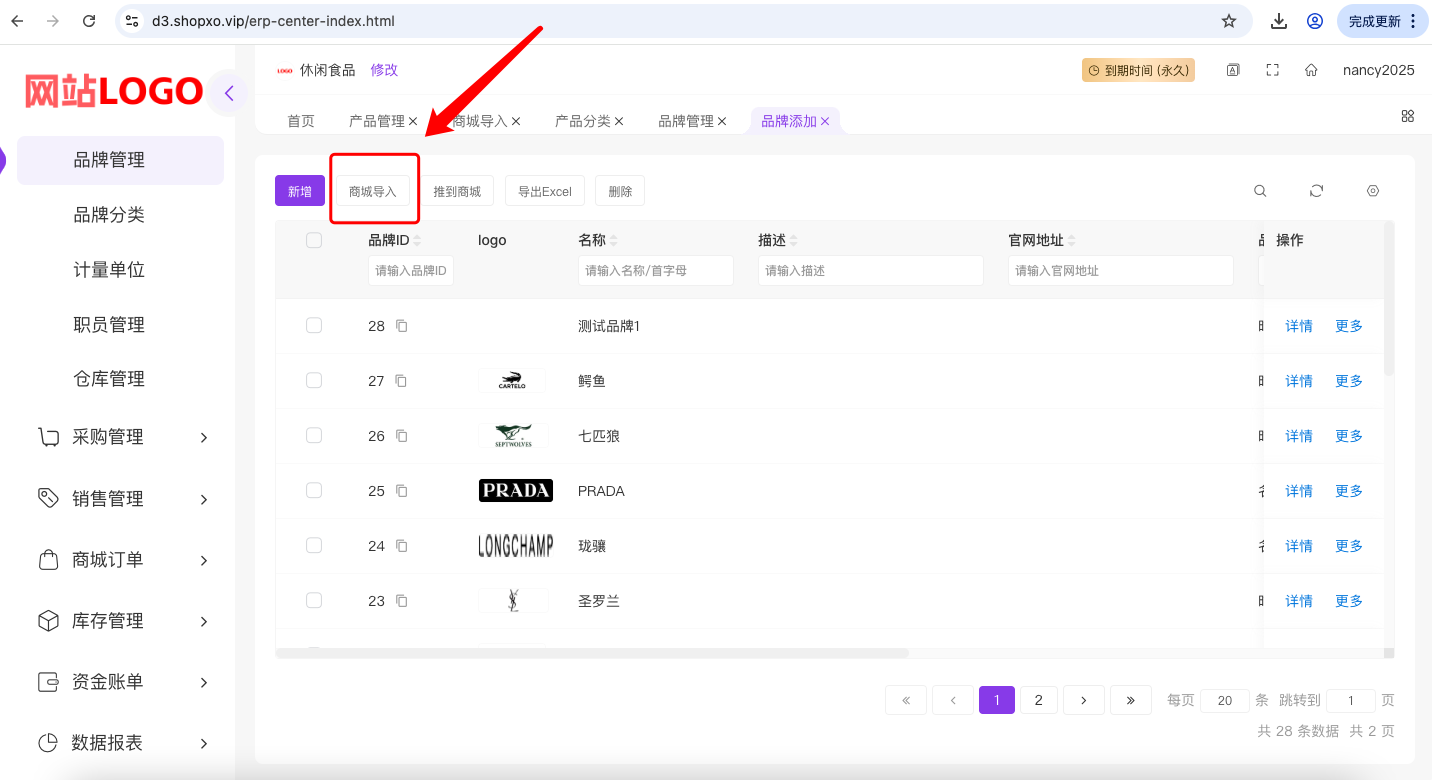Viewport: 1432px width, 780px height.
Task: Click the sort icon on 官网地址 column
Action: [1072, 241]
